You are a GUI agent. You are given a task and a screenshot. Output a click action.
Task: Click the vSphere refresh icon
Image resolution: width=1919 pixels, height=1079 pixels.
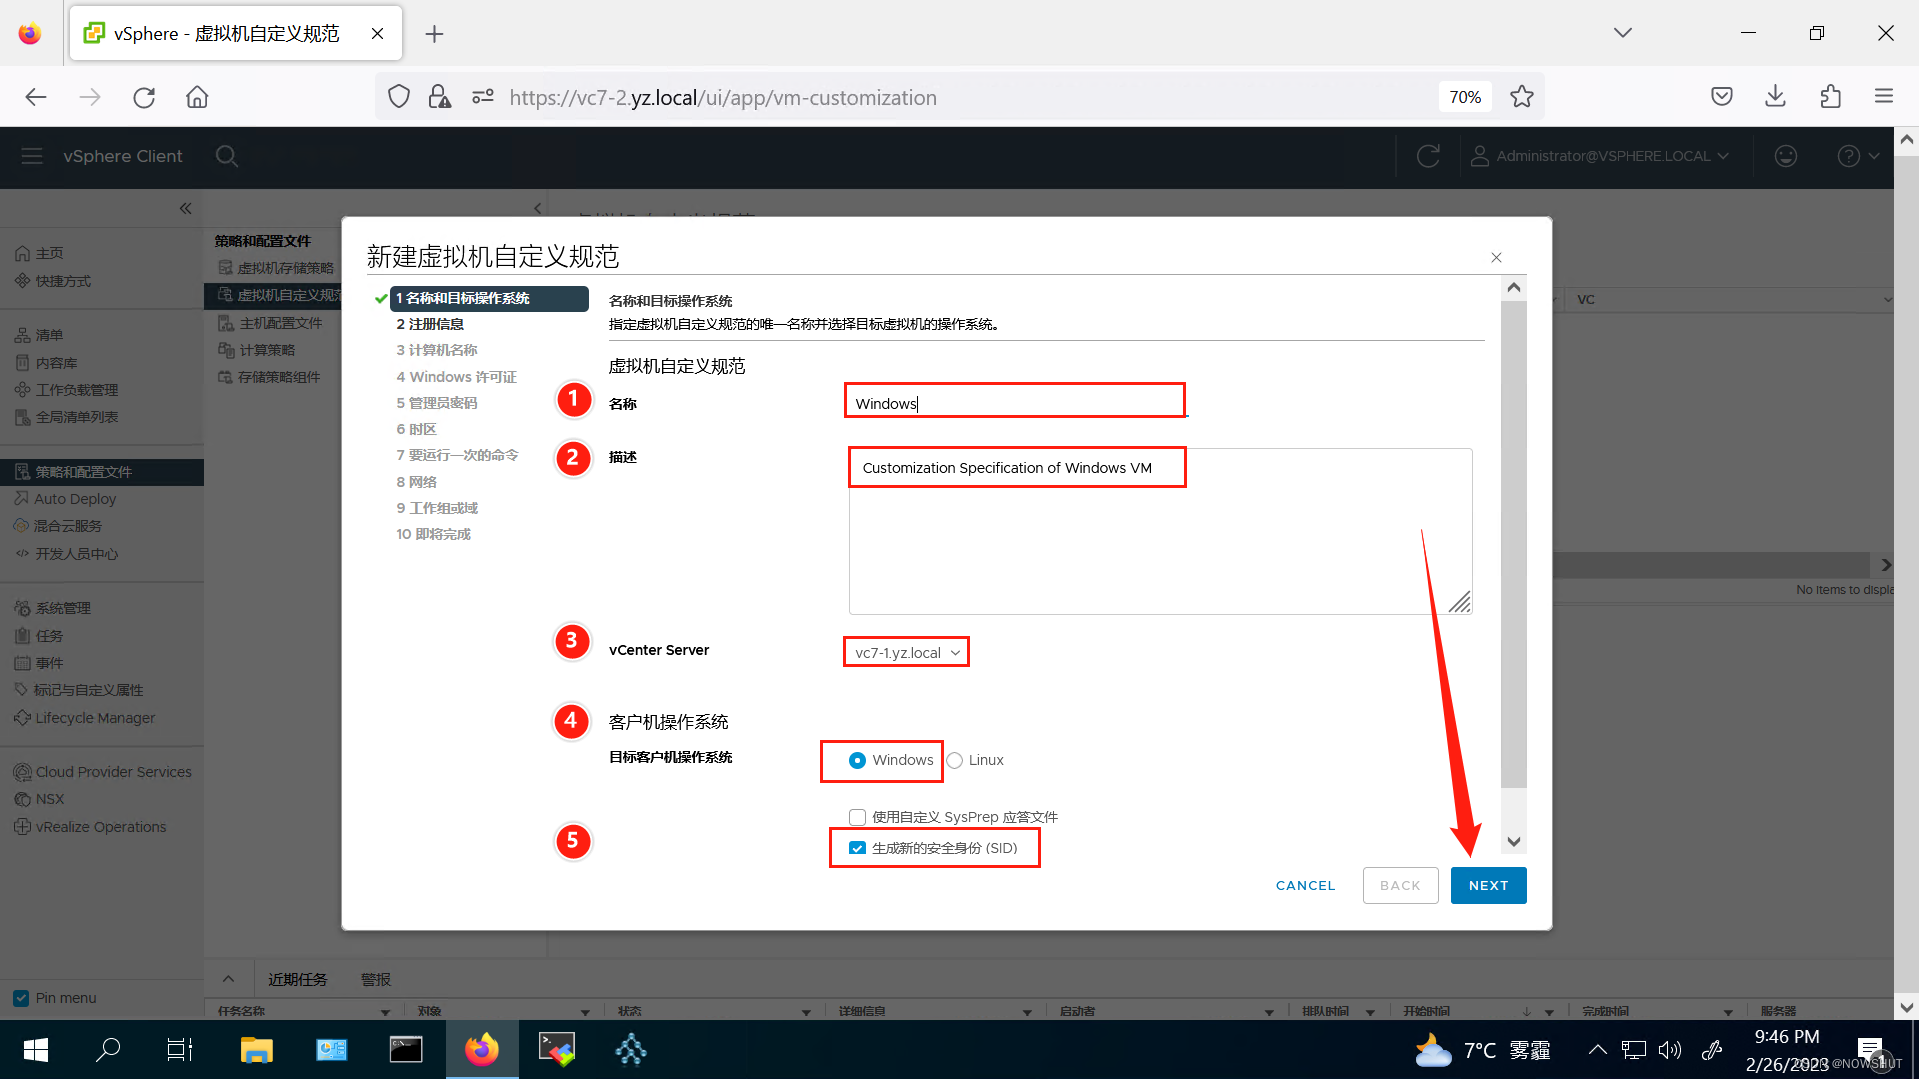(1428, 156)
